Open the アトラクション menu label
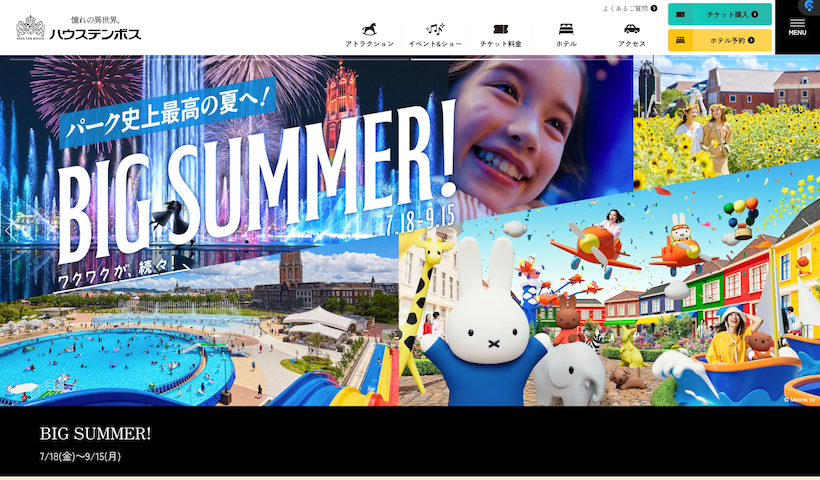The height and width of the screenshot is (480, 820). [x=369, y=44]
